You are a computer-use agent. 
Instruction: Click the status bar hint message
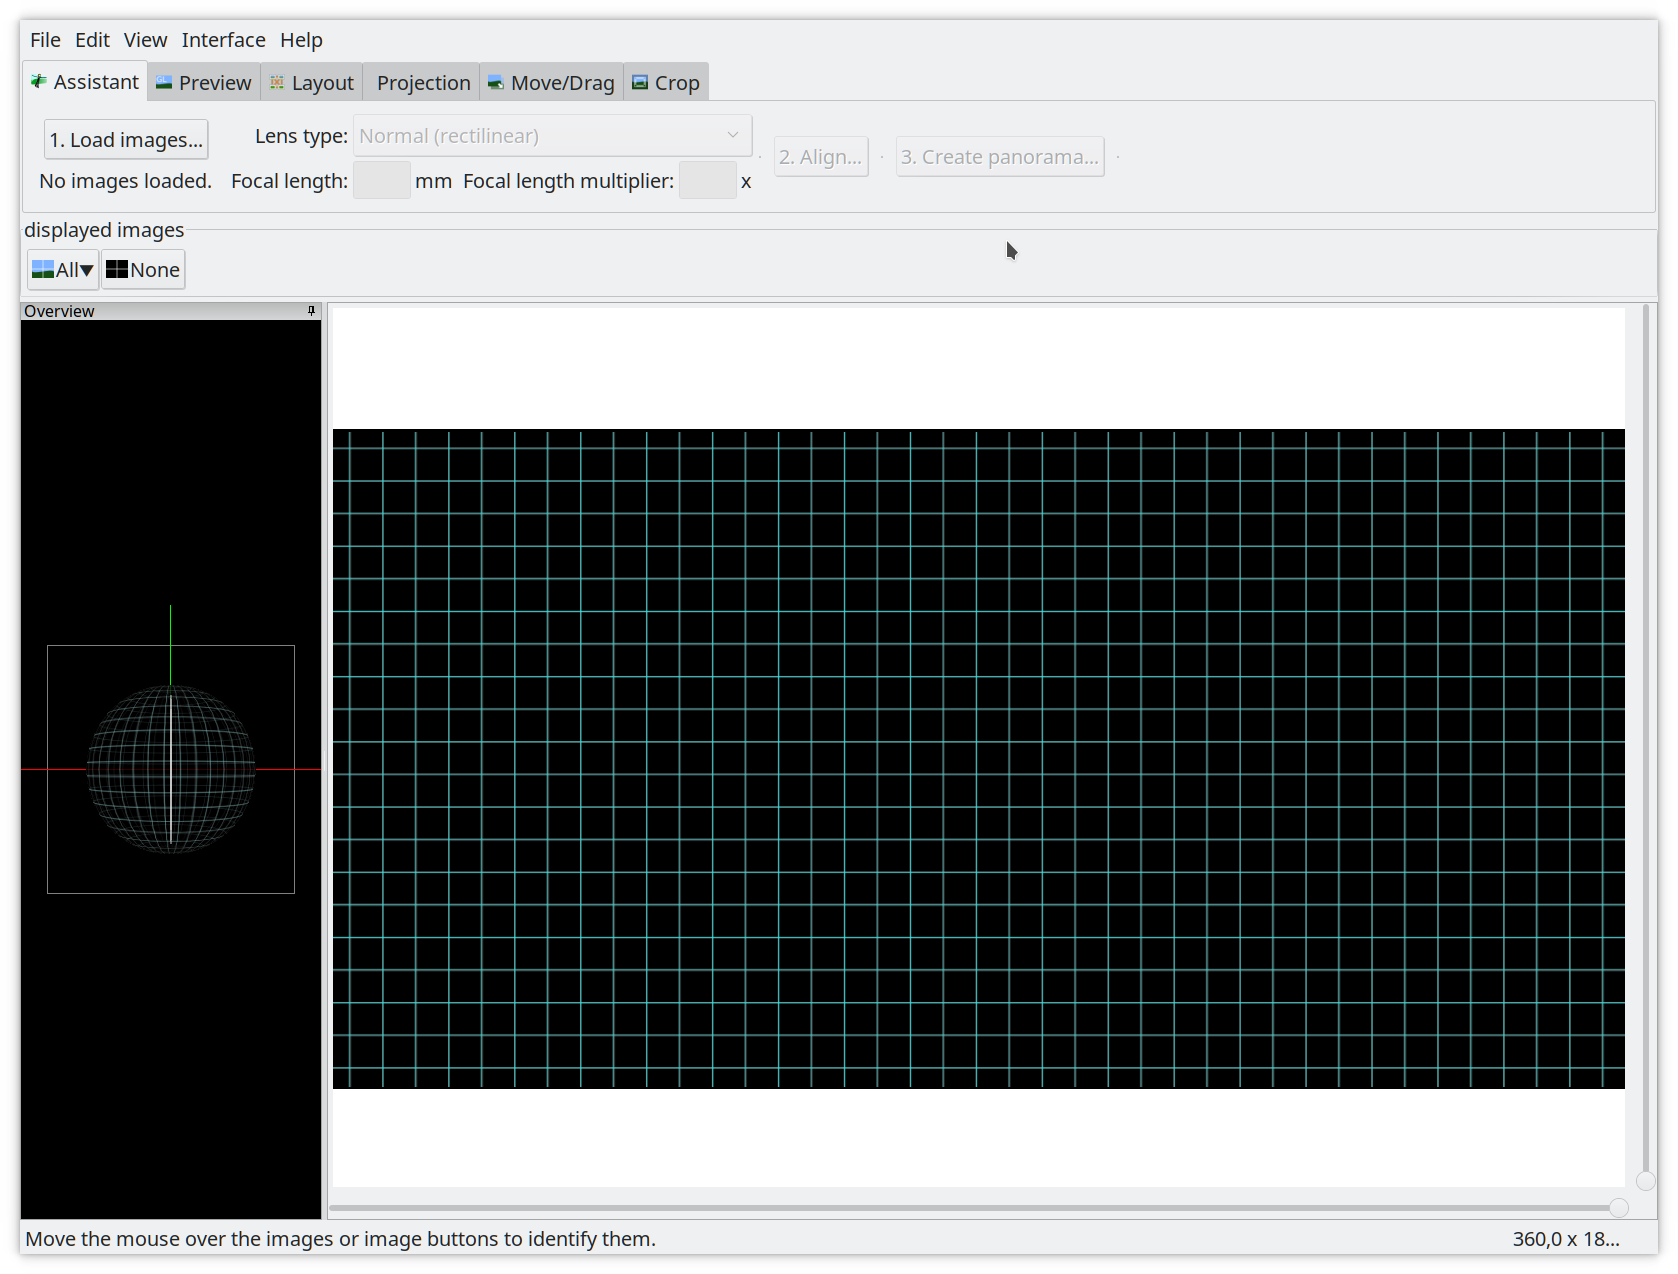[x=340, y=1239]
